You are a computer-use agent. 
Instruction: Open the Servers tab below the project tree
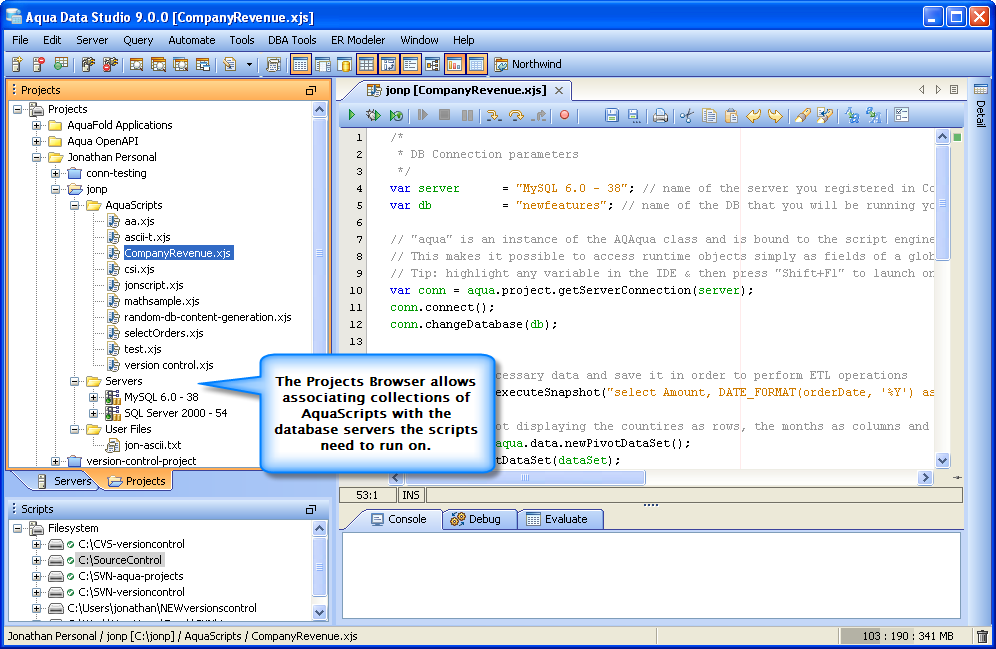(x=66, y=481)
